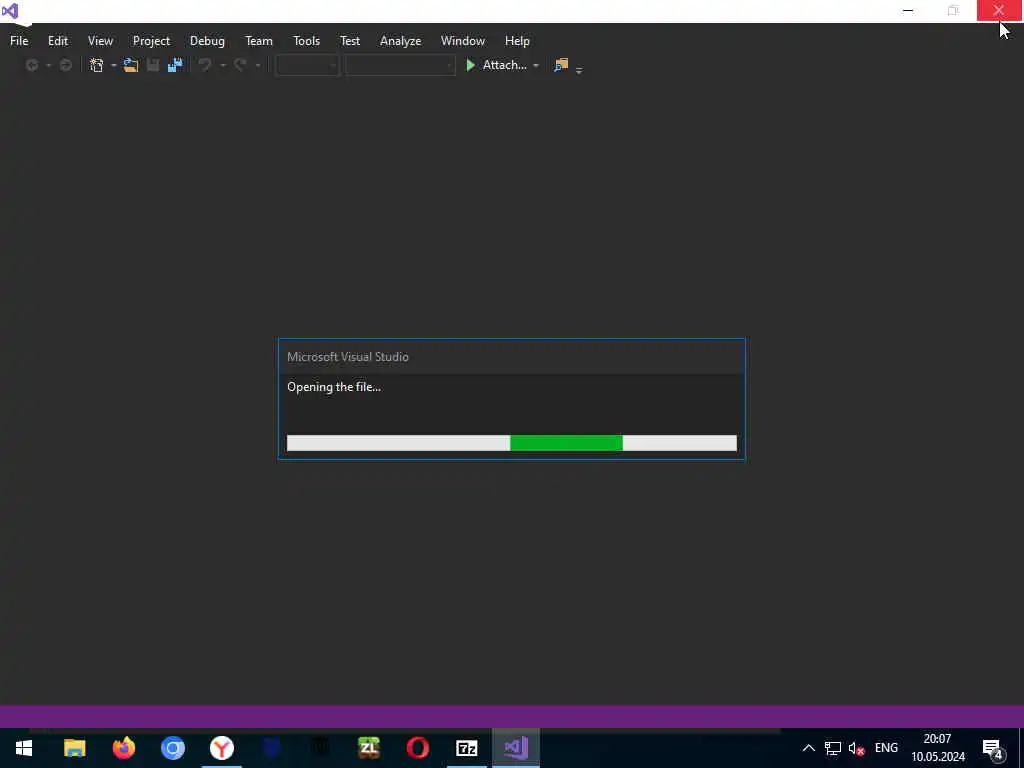The width and height of the screenshot is (1024, 768).
Task: Click the Save All icon
Action: 174,65
